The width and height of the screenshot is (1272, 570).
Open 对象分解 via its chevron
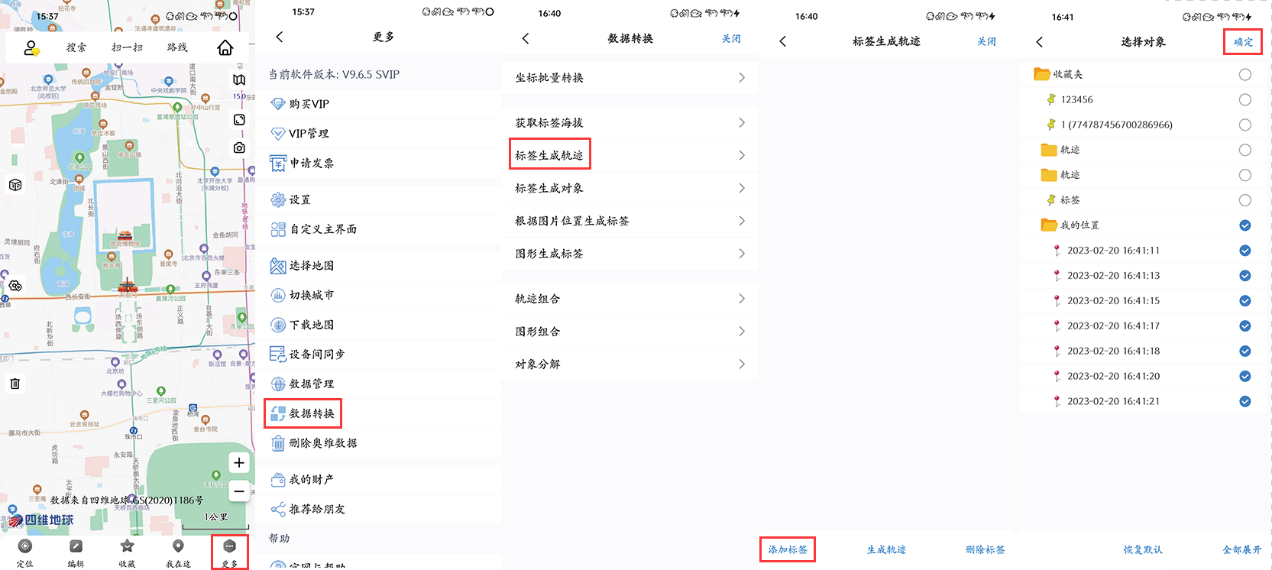741,364
